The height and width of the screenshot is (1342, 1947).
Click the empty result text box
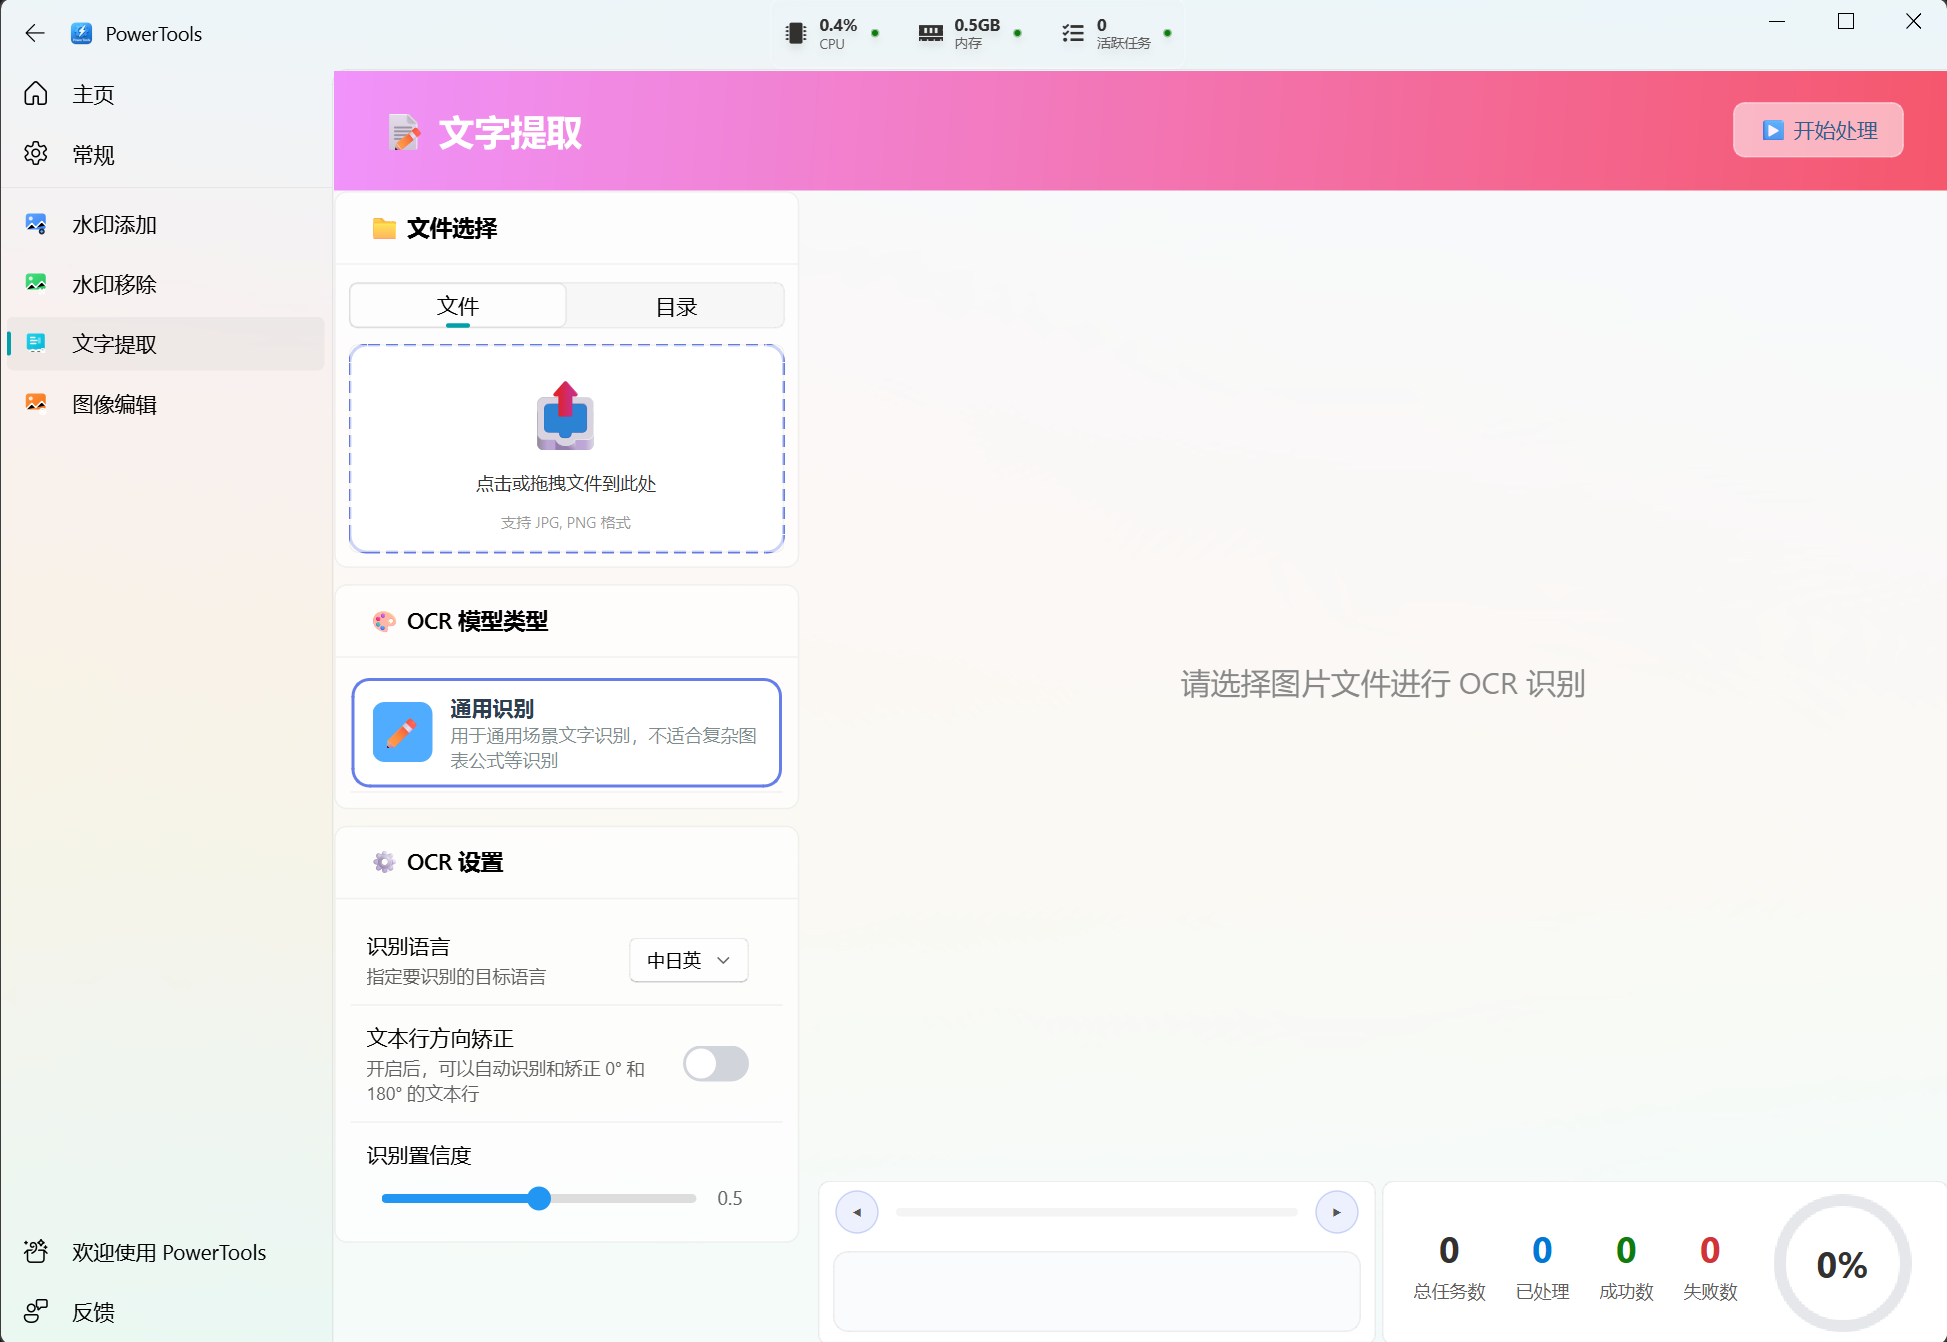(x=1097, y=1291)
